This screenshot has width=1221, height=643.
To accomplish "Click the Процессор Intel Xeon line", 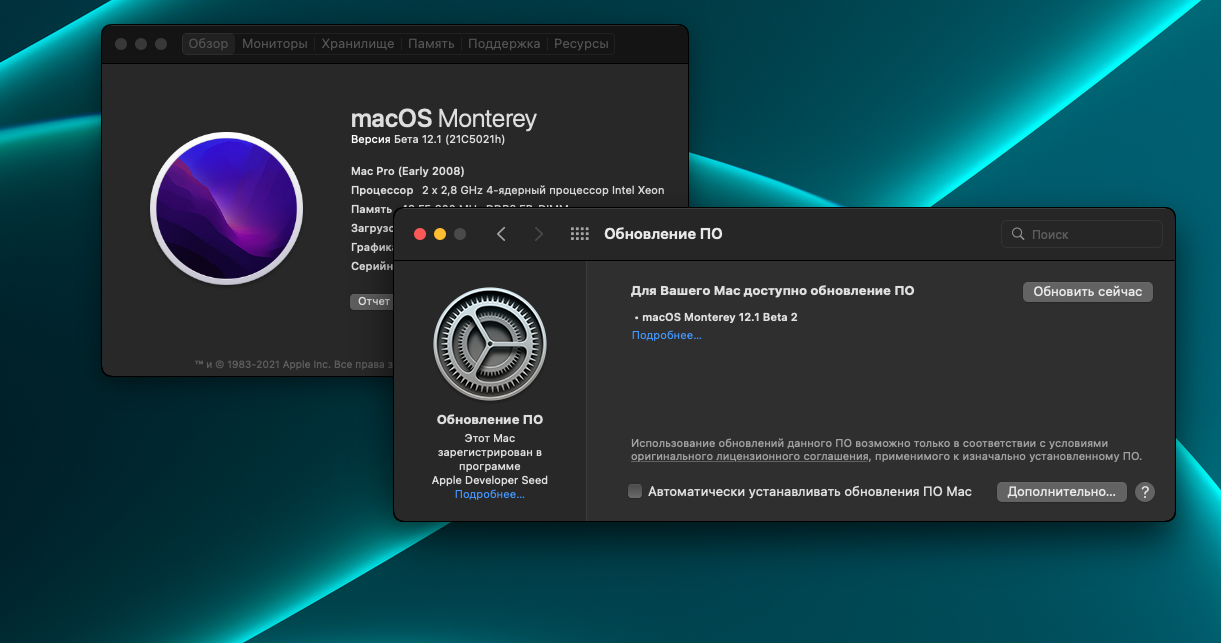I will coord(508,190).
